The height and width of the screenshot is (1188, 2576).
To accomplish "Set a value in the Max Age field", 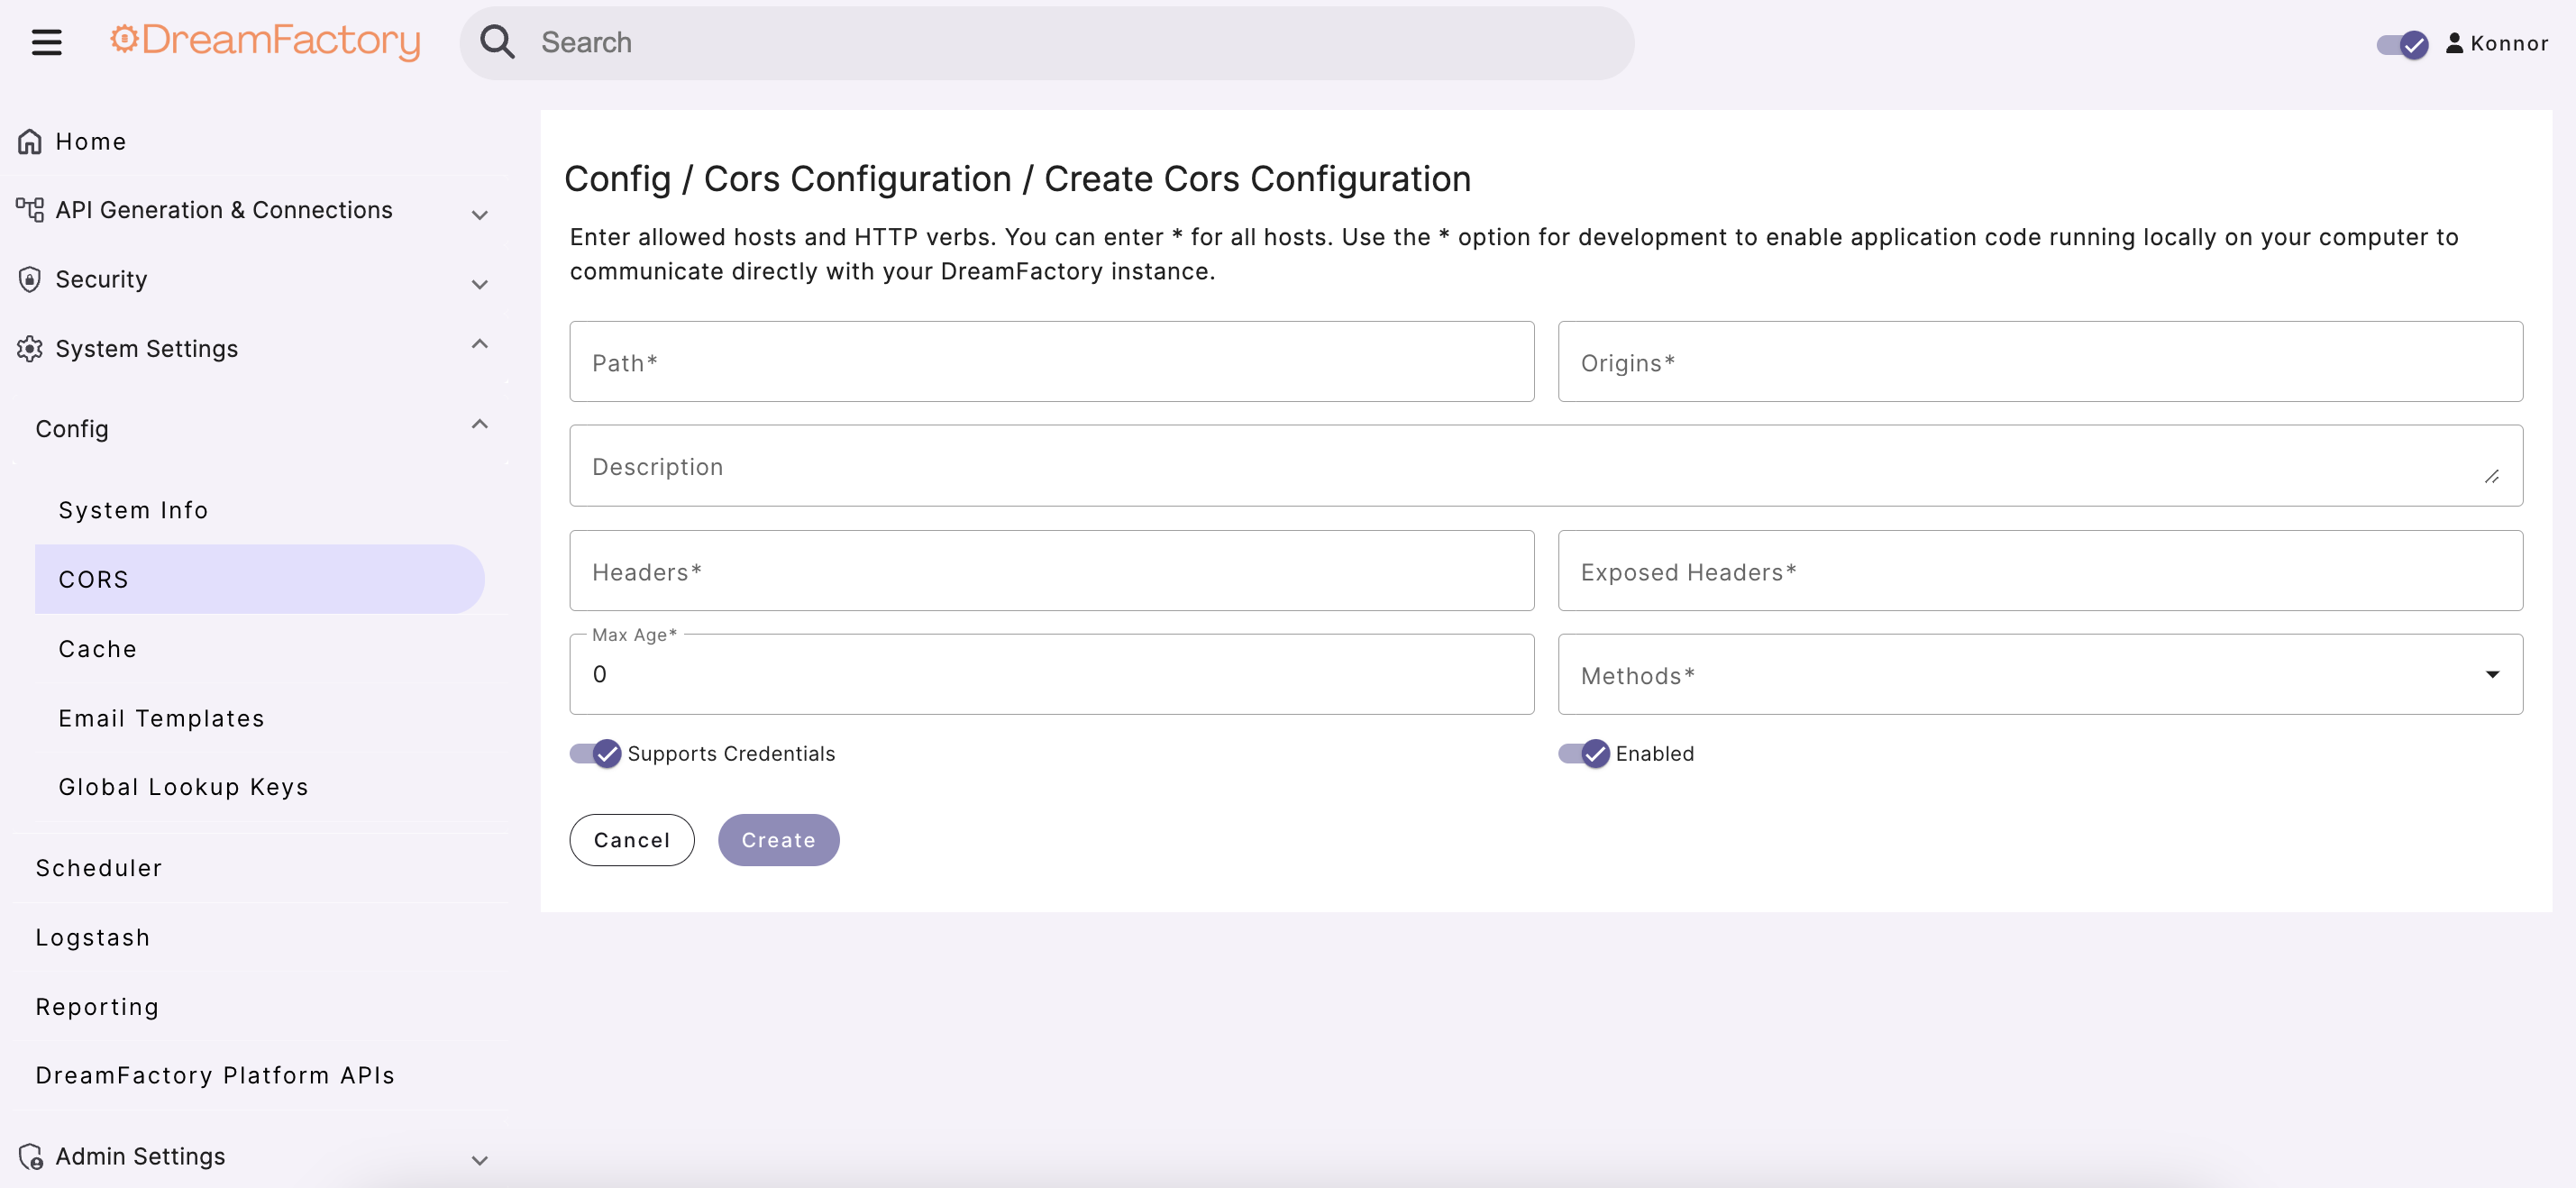I will pyautogui.click(x=1050, y=674).
